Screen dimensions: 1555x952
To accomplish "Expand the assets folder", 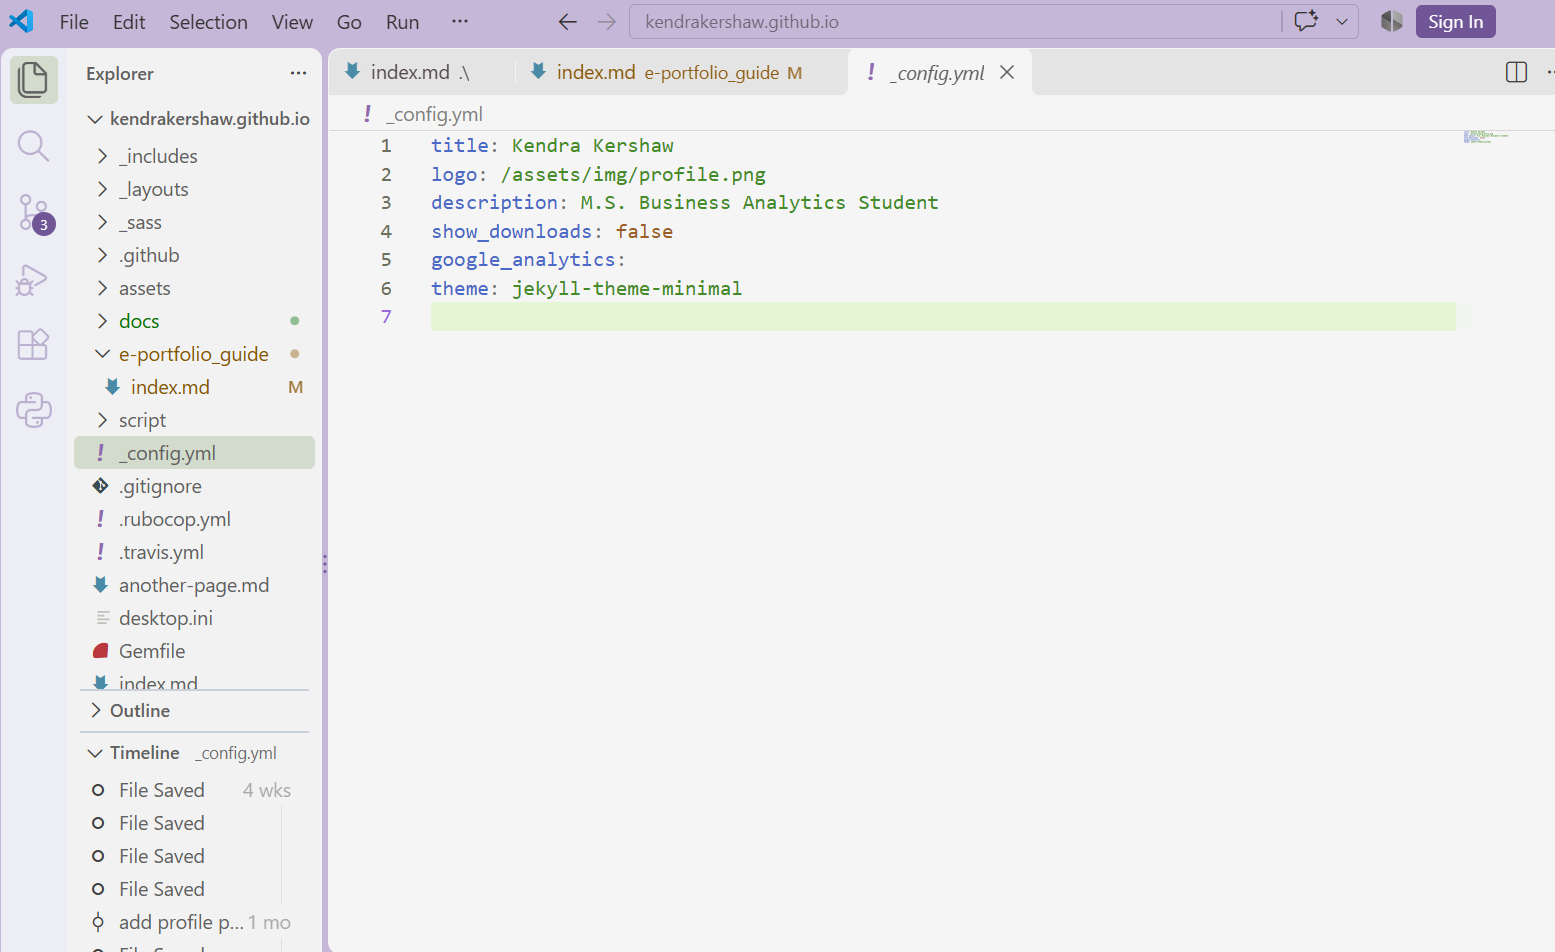I will (195, 288).
